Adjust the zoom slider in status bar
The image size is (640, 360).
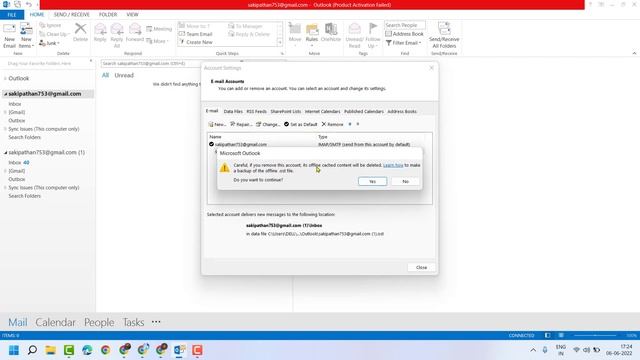[595, 336]
